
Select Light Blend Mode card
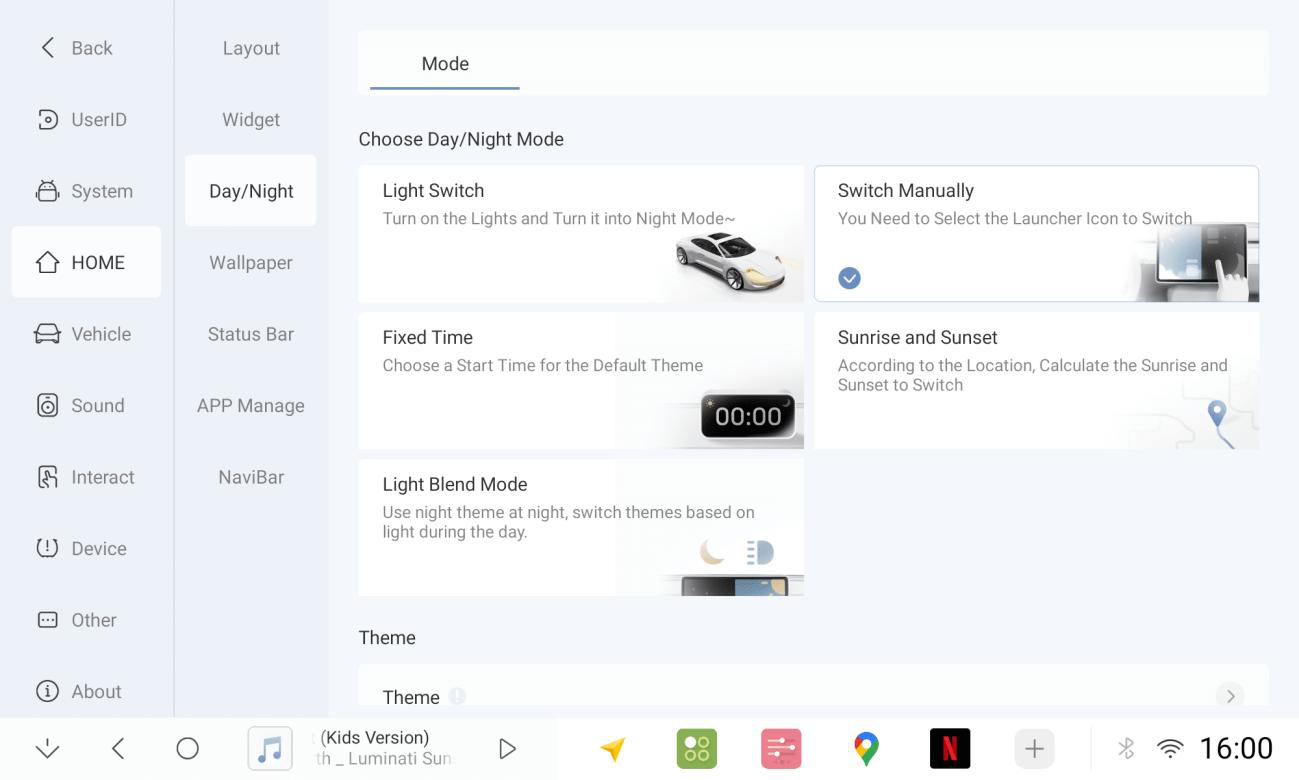click(x=581, y=528)
